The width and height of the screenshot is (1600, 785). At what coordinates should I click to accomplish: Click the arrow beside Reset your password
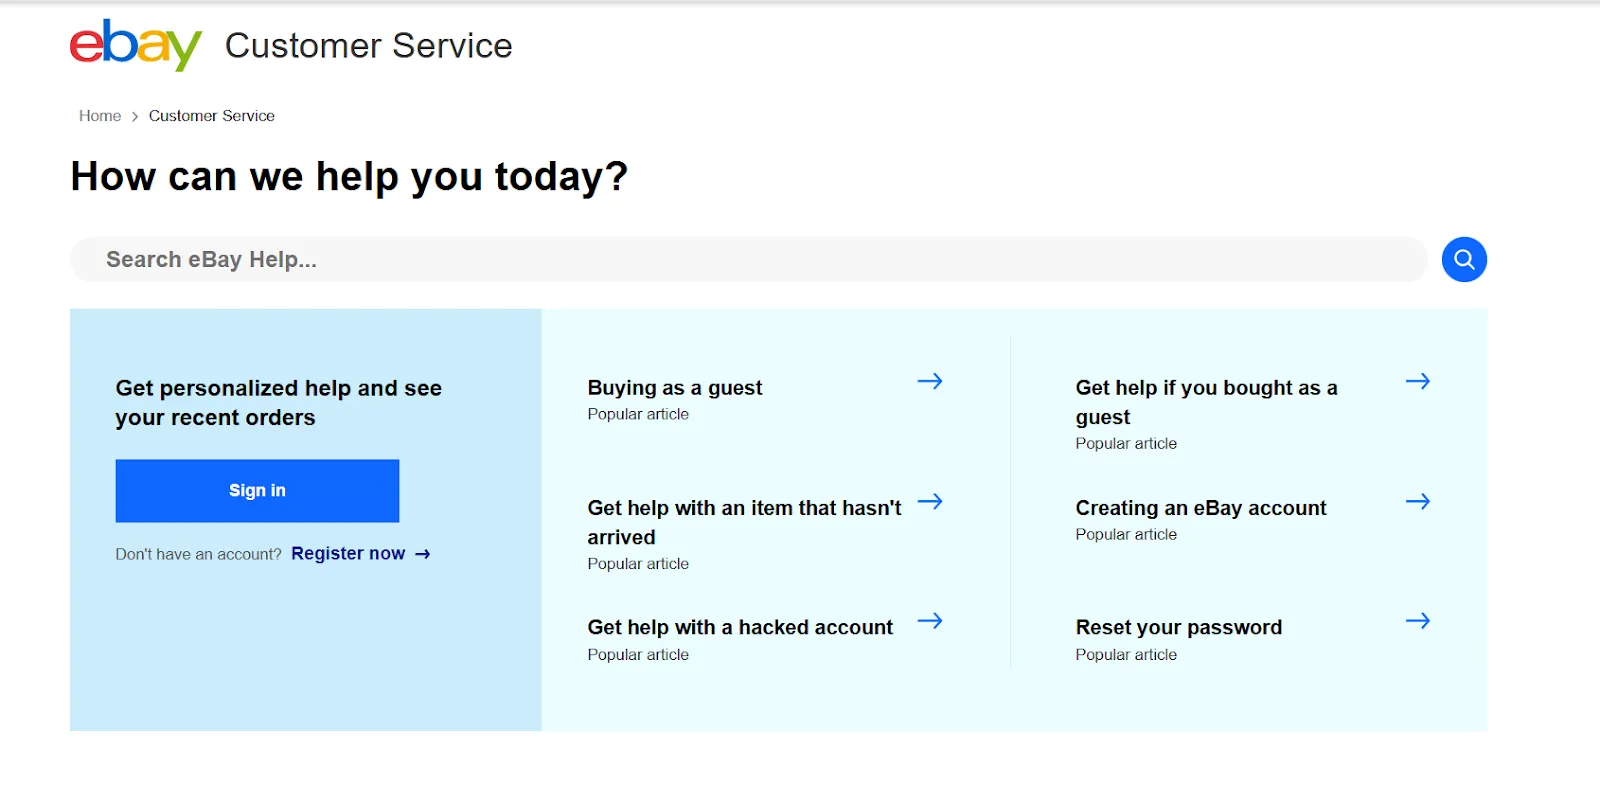pos(1418,621)
